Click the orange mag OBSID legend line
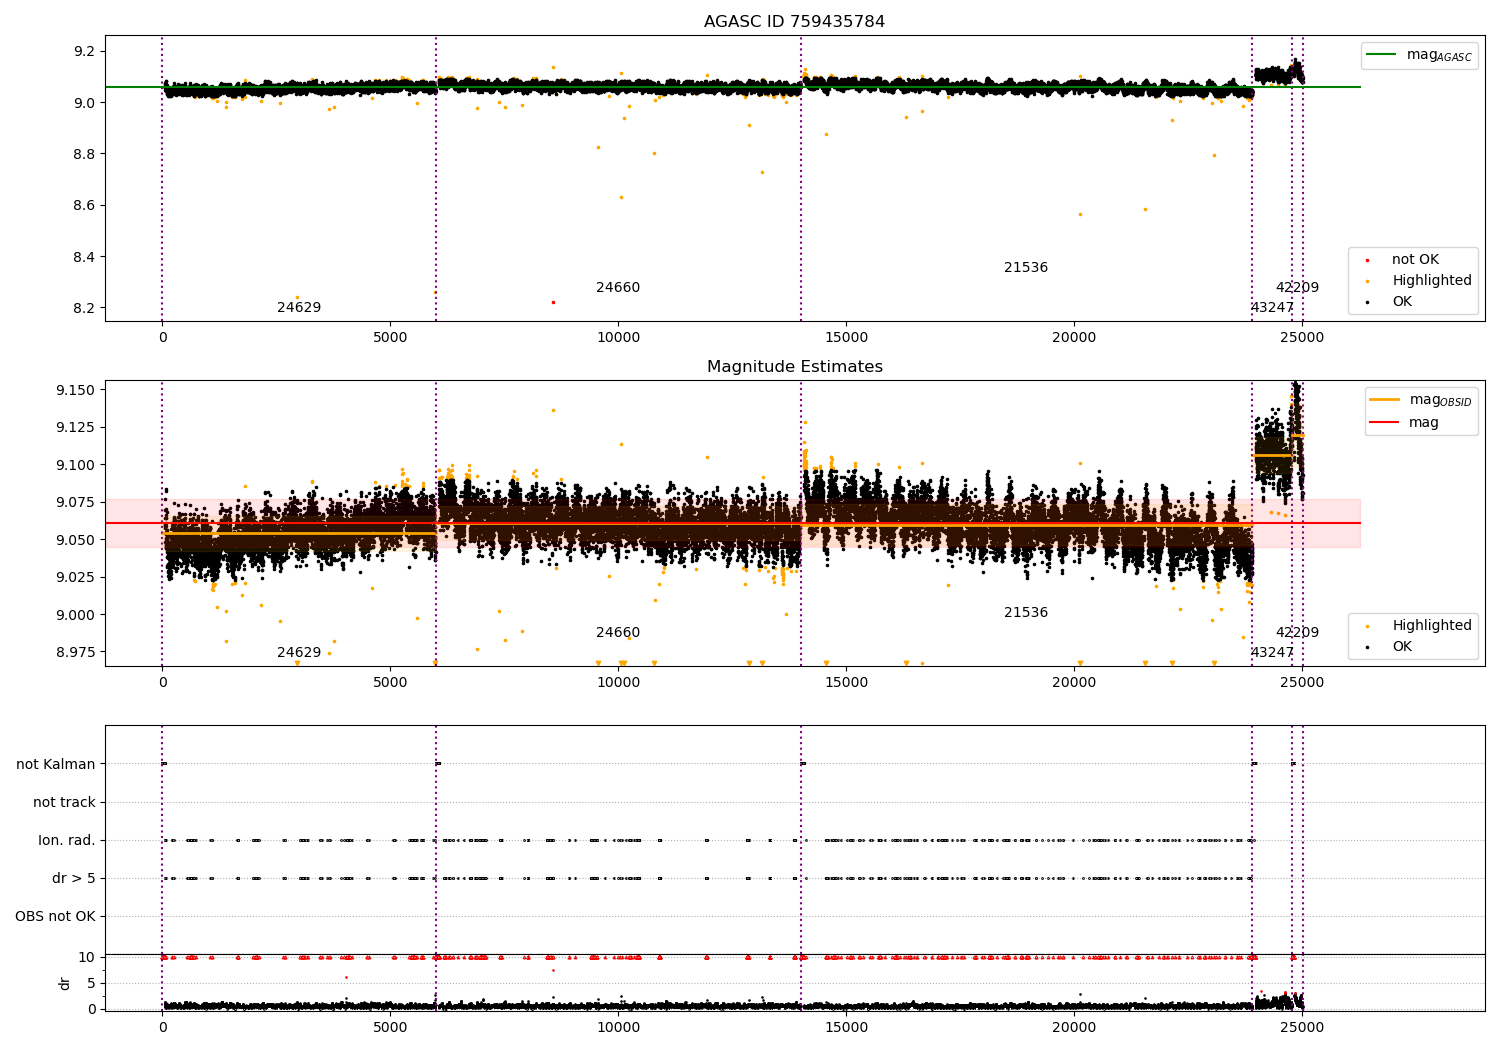The height and width of the screenshot is (1050, 1500). click(x=1384, y=400)
